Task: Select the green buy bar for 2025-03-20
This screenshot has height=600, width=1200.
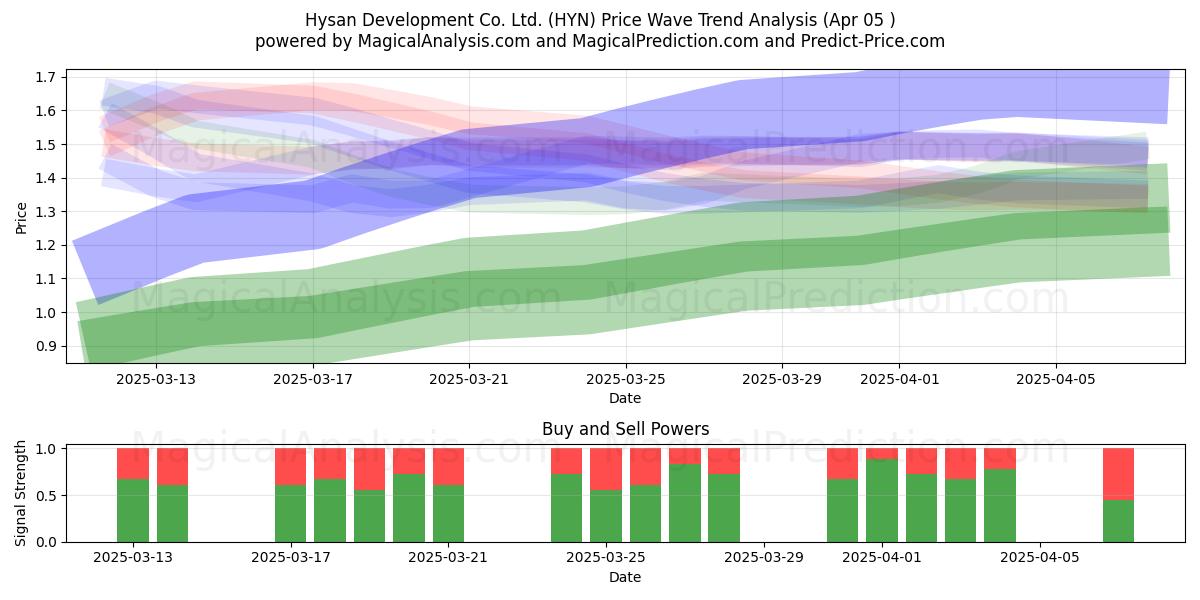Action: [409, 508]
